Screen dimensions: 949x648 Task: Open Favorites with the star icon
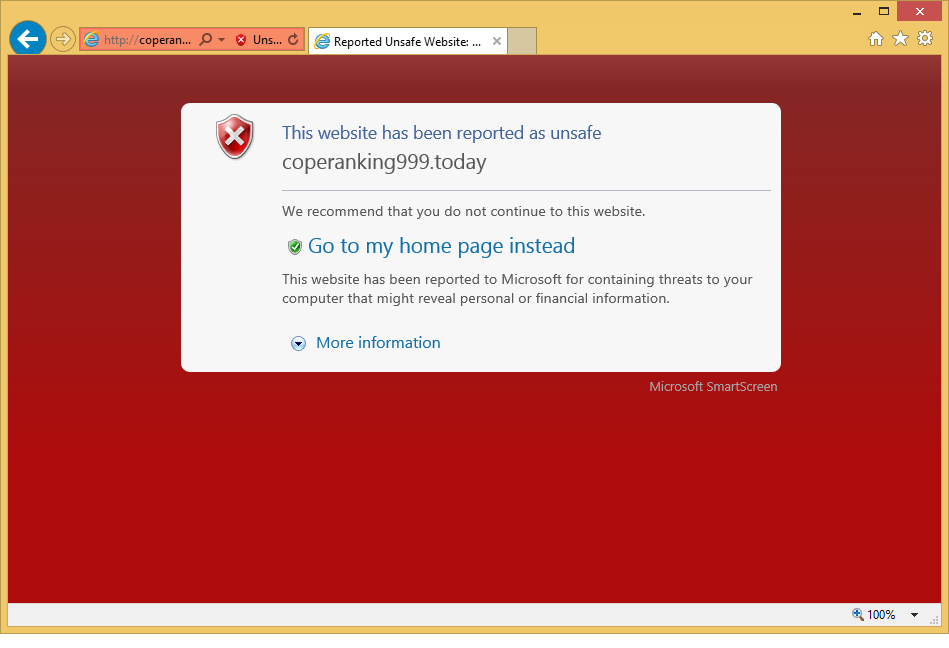pos(900,38)
